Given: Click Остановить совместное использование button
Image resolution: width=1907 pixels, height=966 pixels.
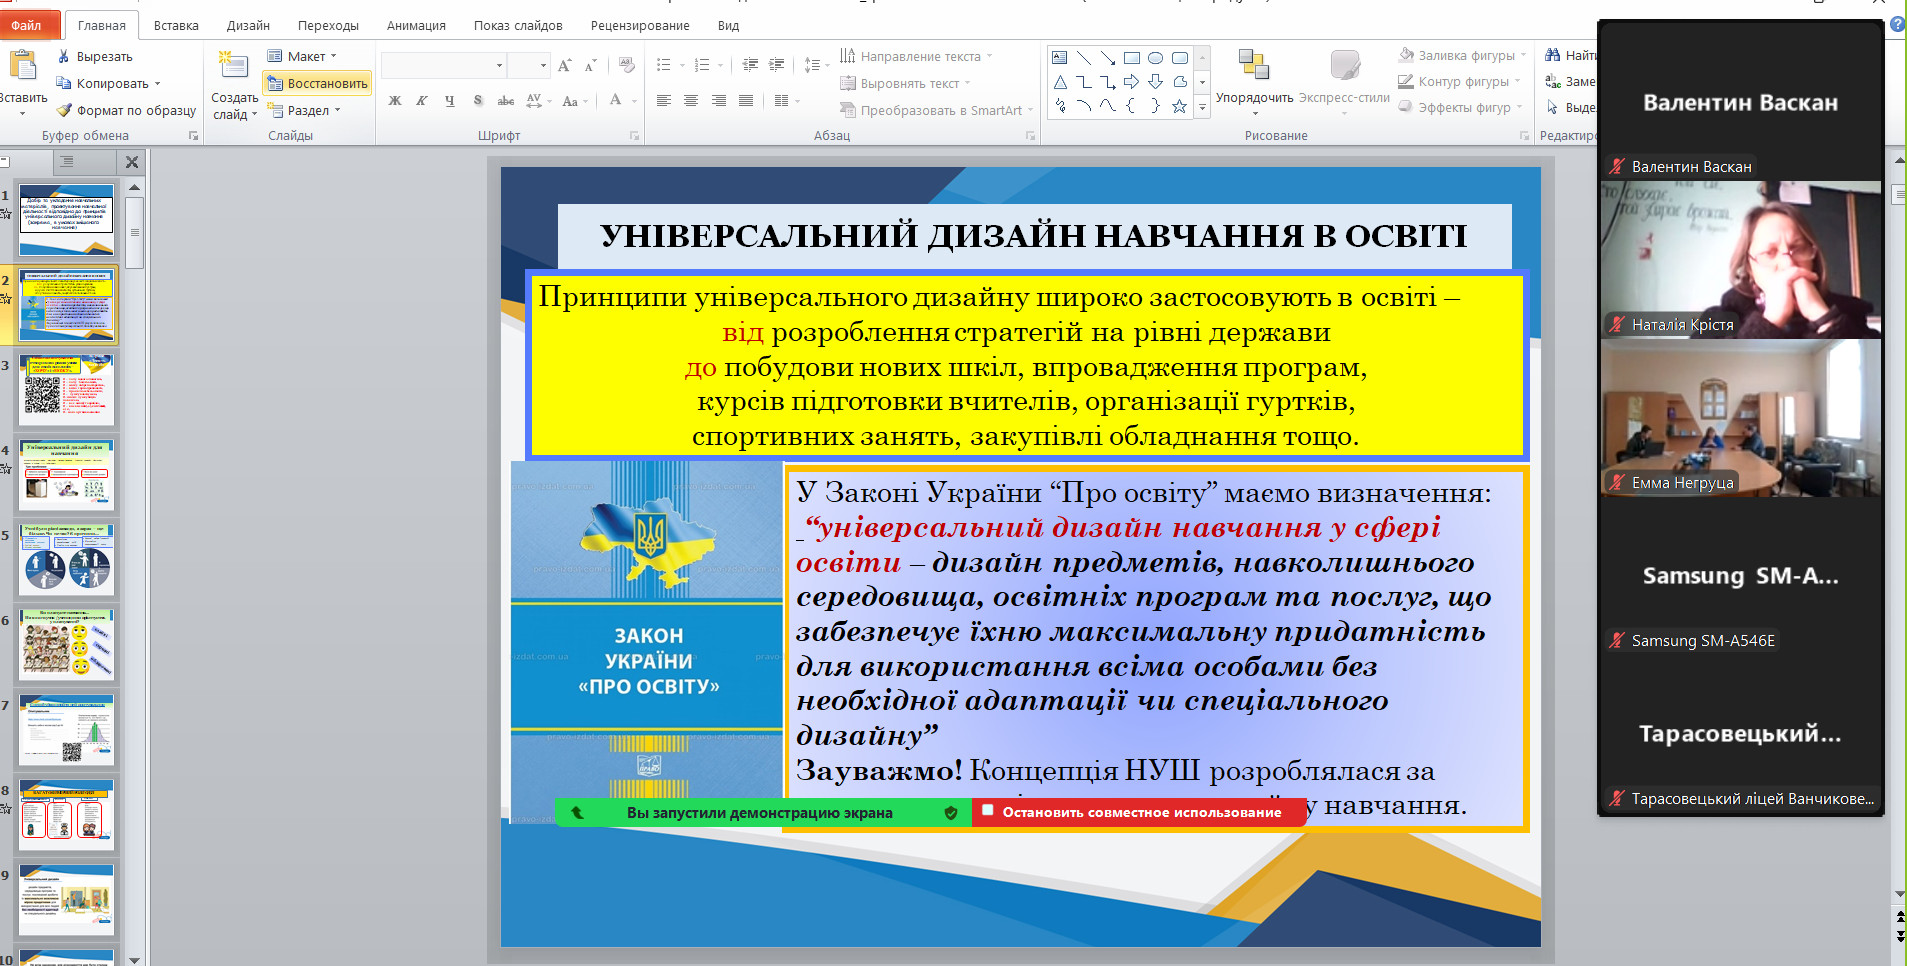Looking at the screenshot, I should pyautogui.click(x=1139, y=812).
